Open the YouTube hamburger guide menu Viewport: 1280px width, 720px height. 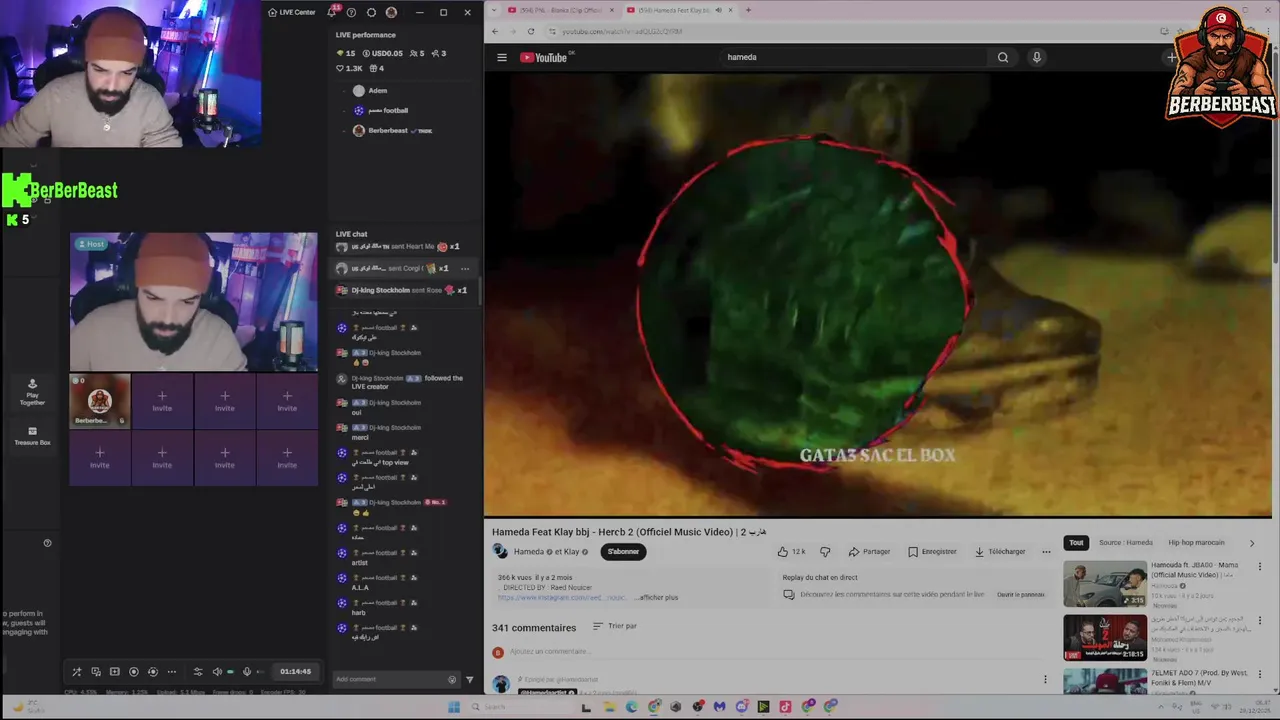point(502,57)
